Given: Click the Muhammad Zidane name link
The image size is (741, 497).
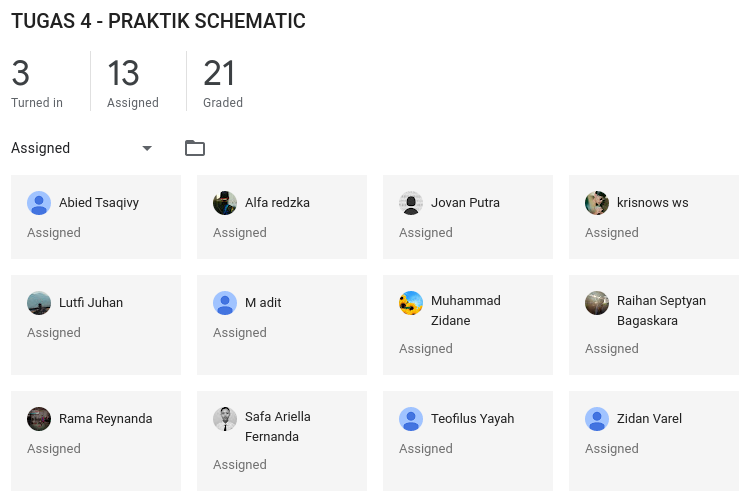Looking at the screenshot, I should click(465, 310).
